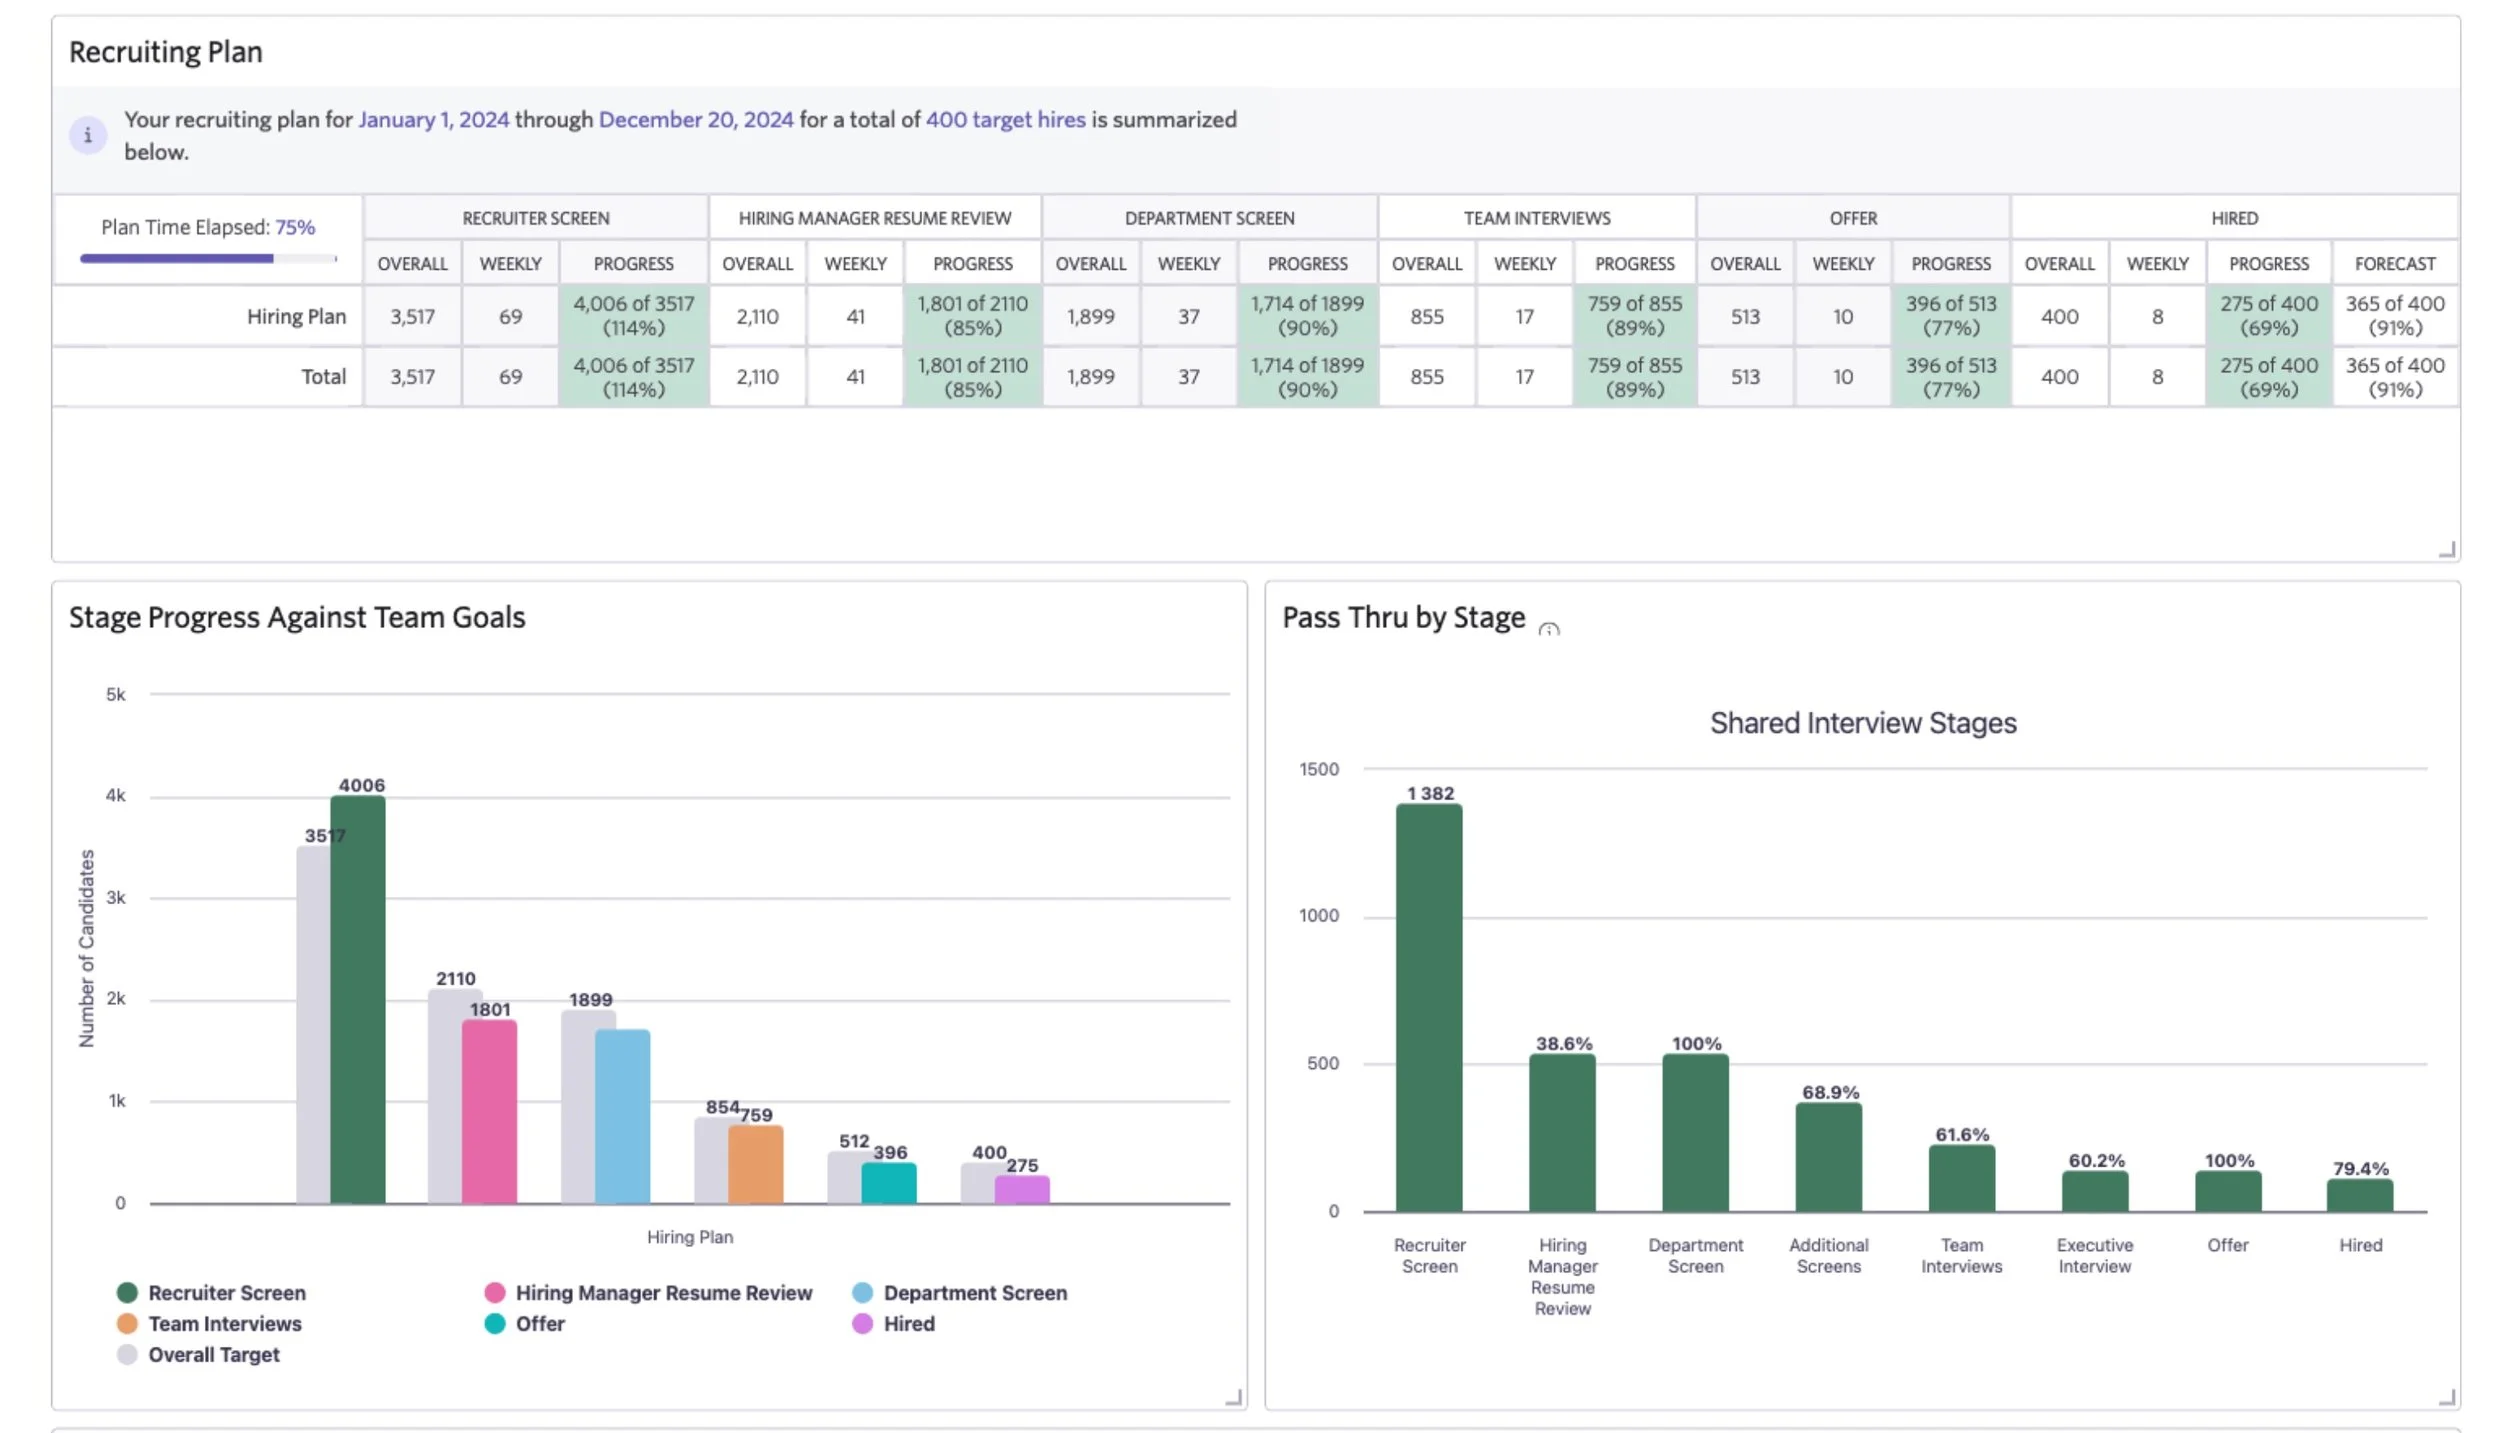2500x1433 pixels.
Task: Click the Stage Progress Against Team Goals title
Action: pos(297,617)
